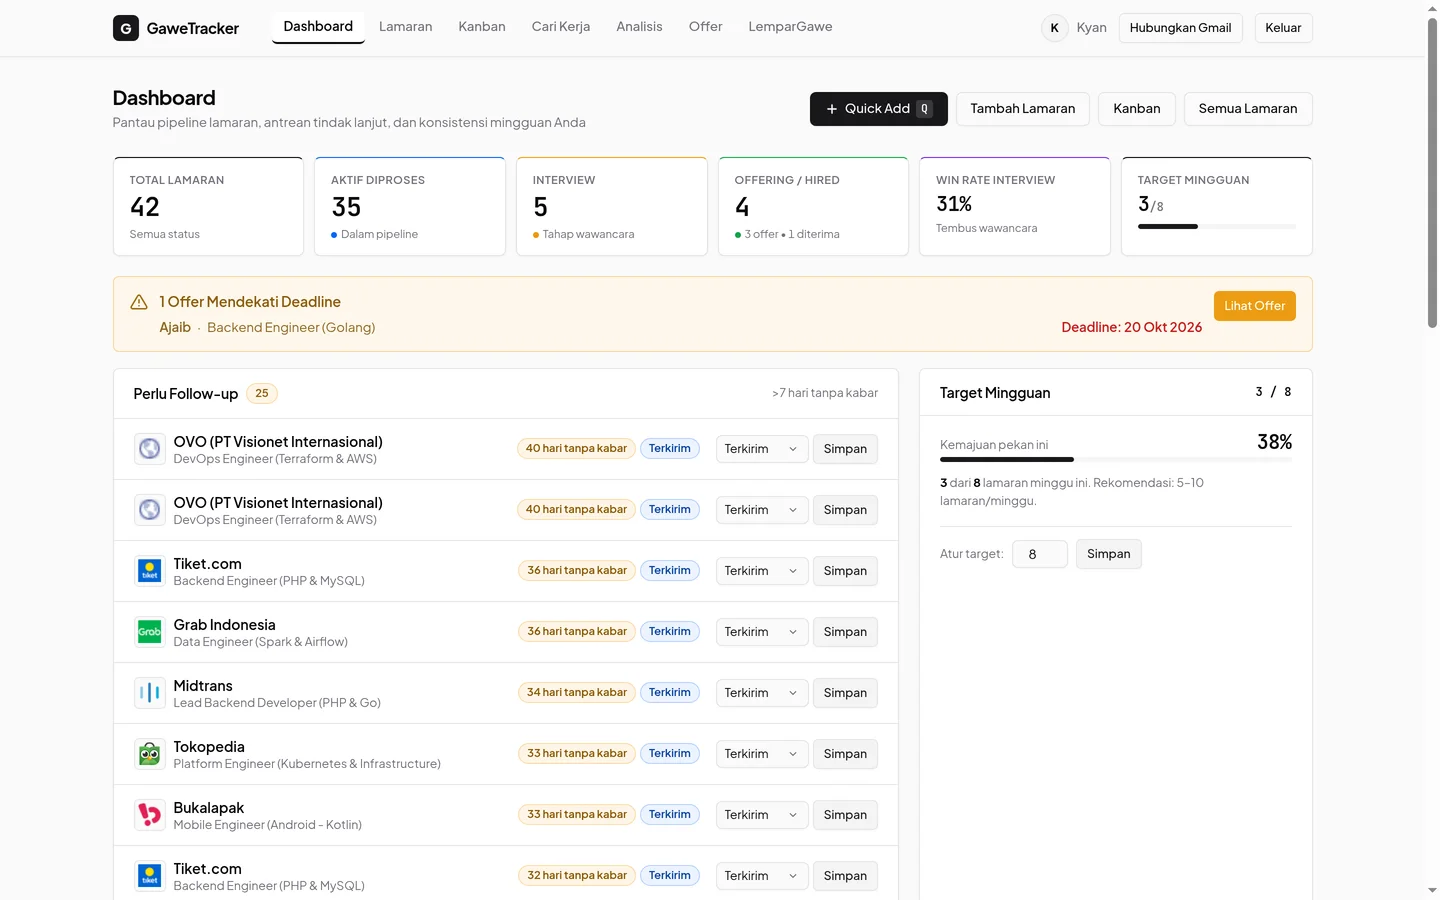Open Semua Lamaran

click(x=1248, y=109)
